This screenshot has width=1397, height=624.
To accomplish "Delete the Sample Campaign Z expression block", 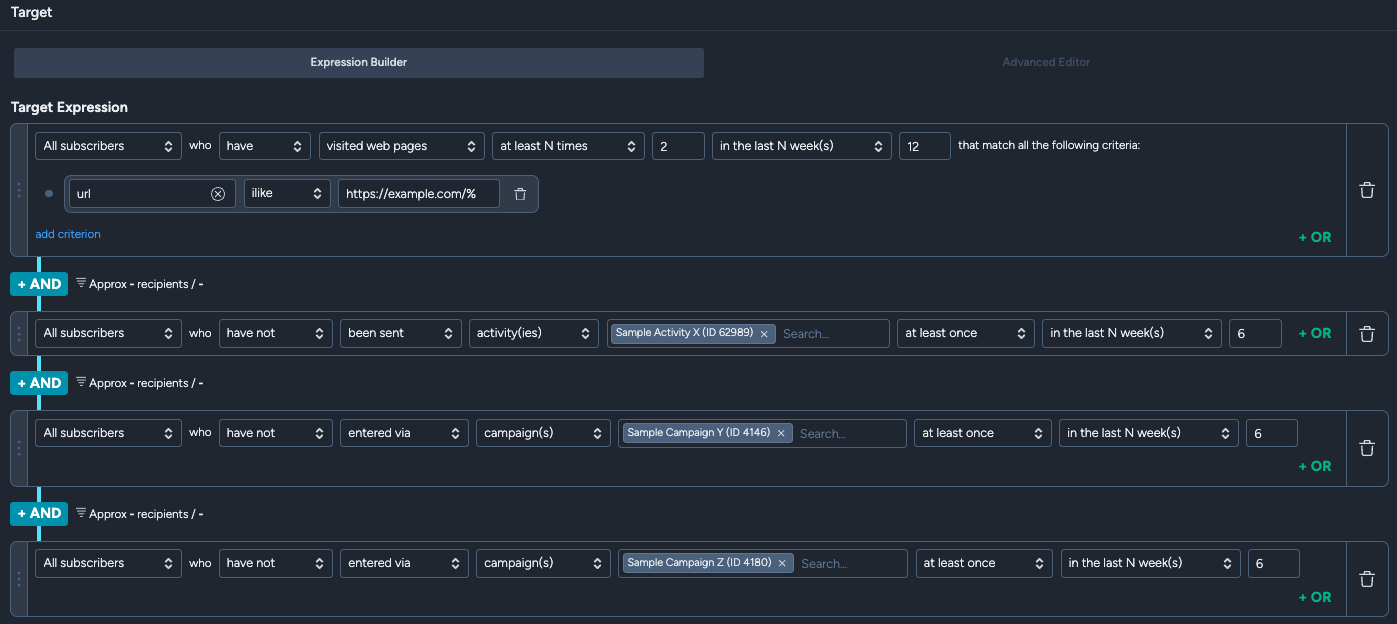I will (x=1367, y=579).
